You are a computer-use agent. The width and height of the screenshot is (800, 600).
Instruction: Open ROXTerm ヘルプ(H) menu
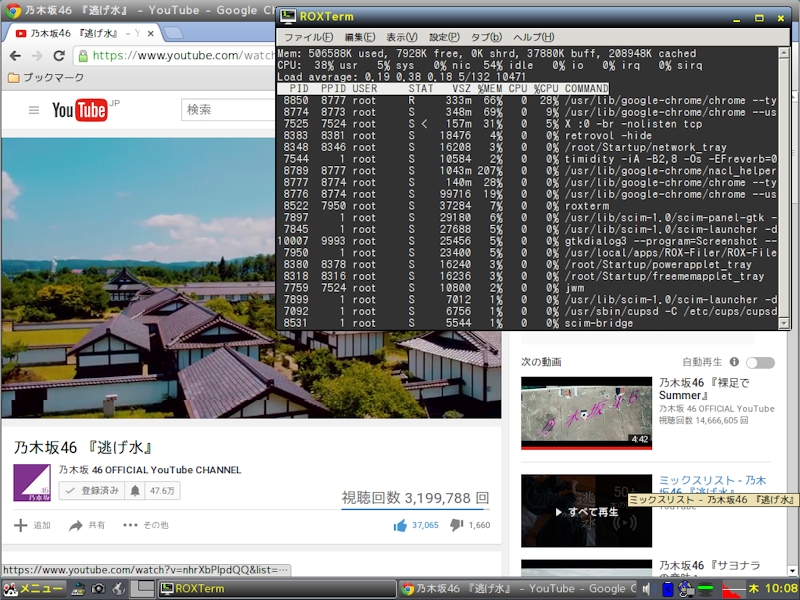[x=534, y=37]
